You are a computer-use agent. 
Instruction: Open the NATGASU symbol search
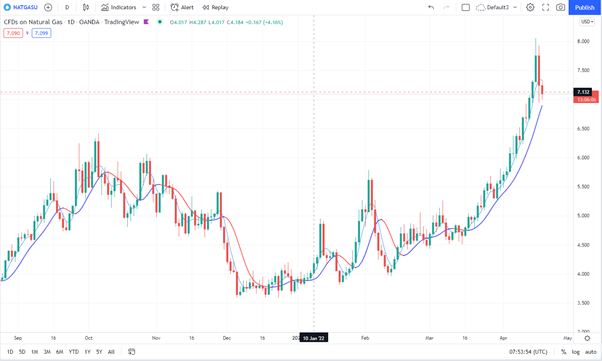point(21,7)
